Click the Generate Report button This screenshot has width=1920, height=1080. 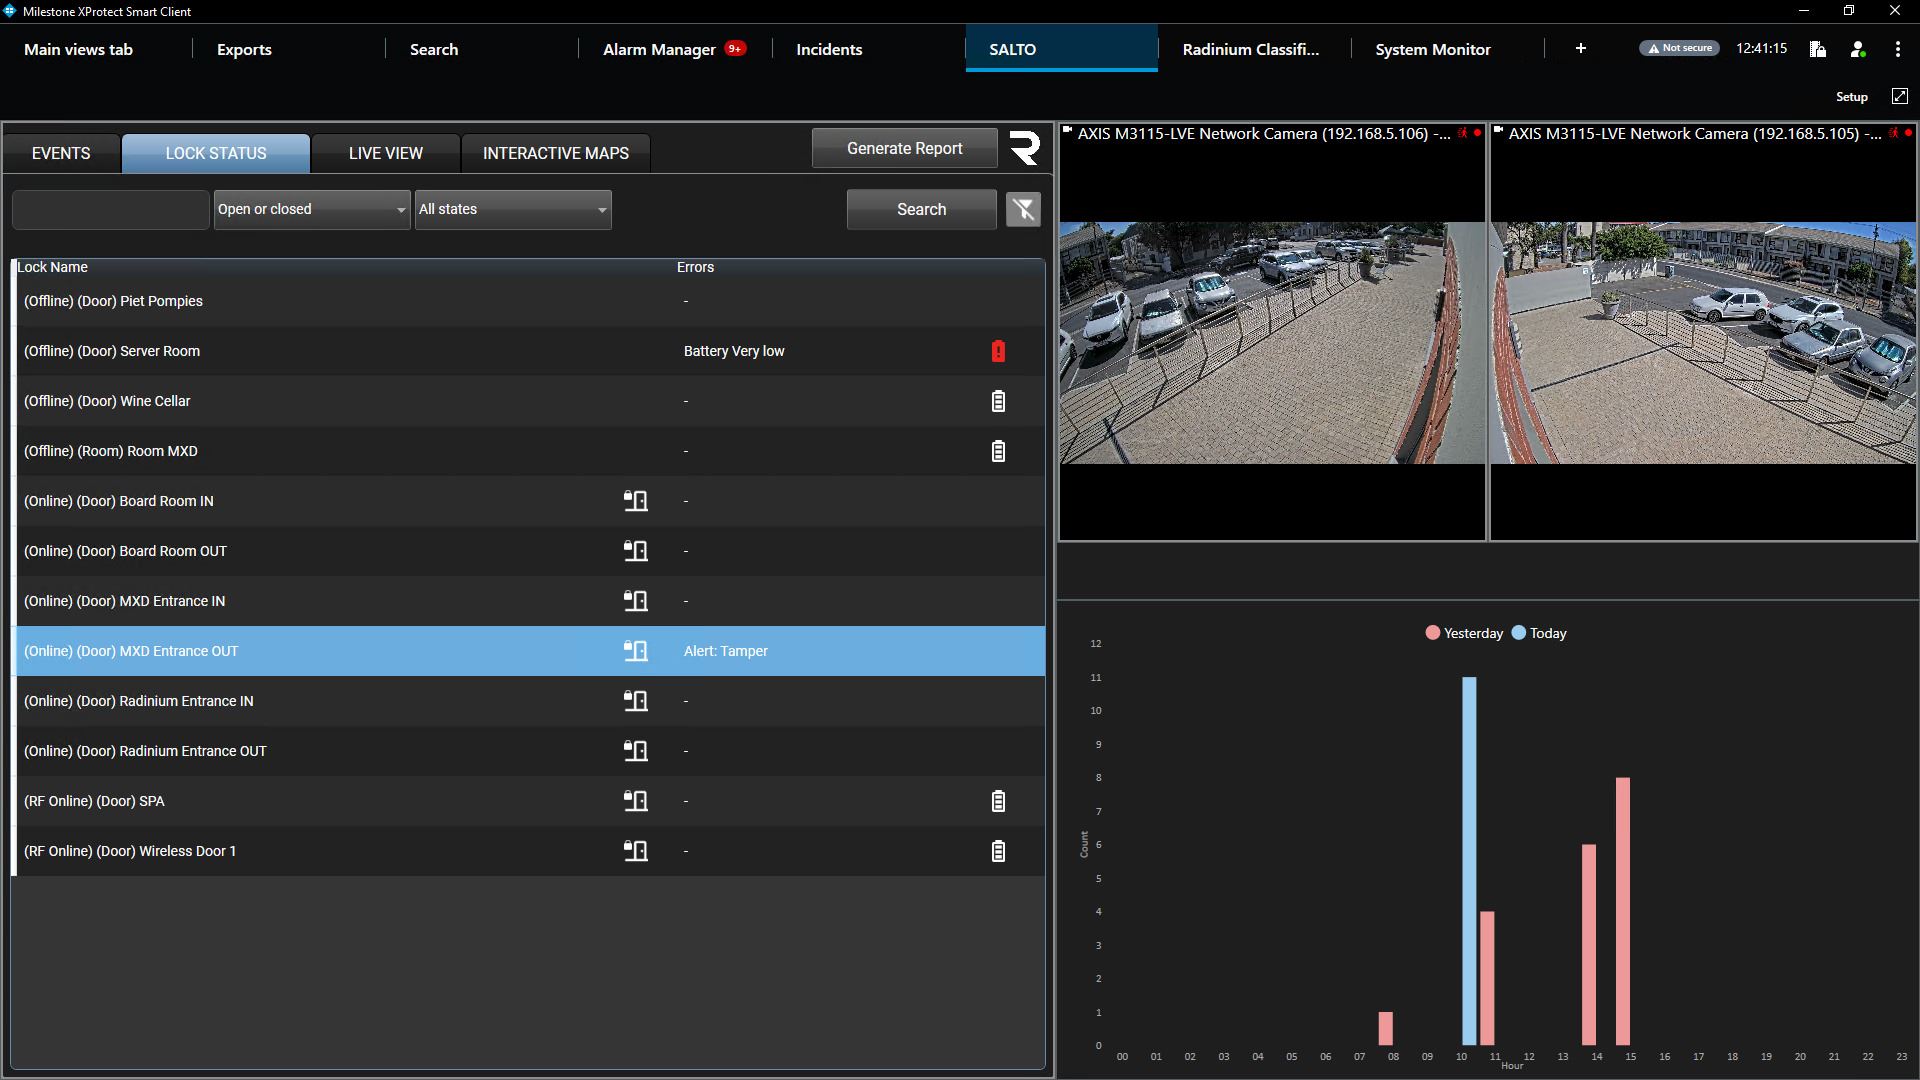904,148
